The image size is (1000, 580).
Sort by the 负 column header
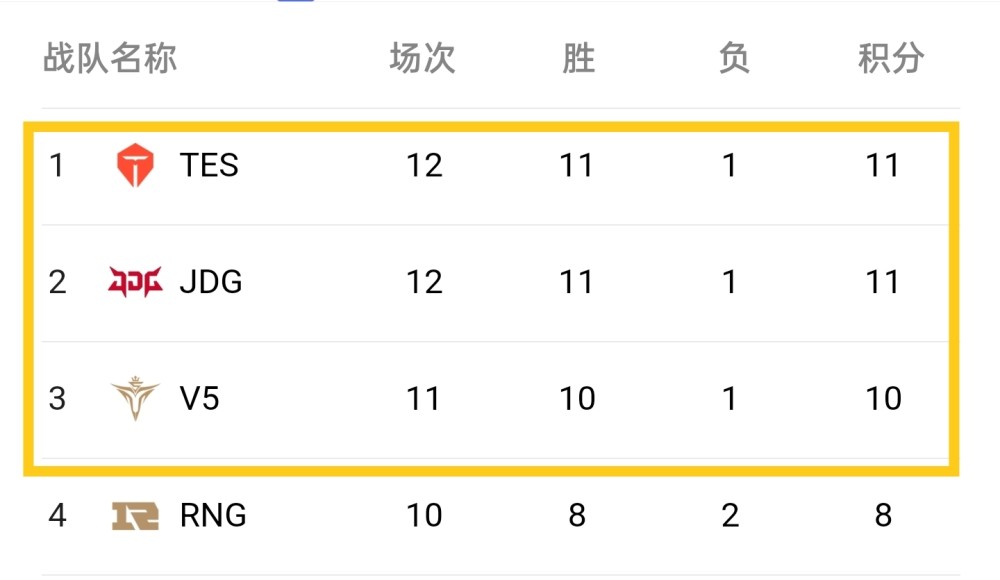(733, 59)
